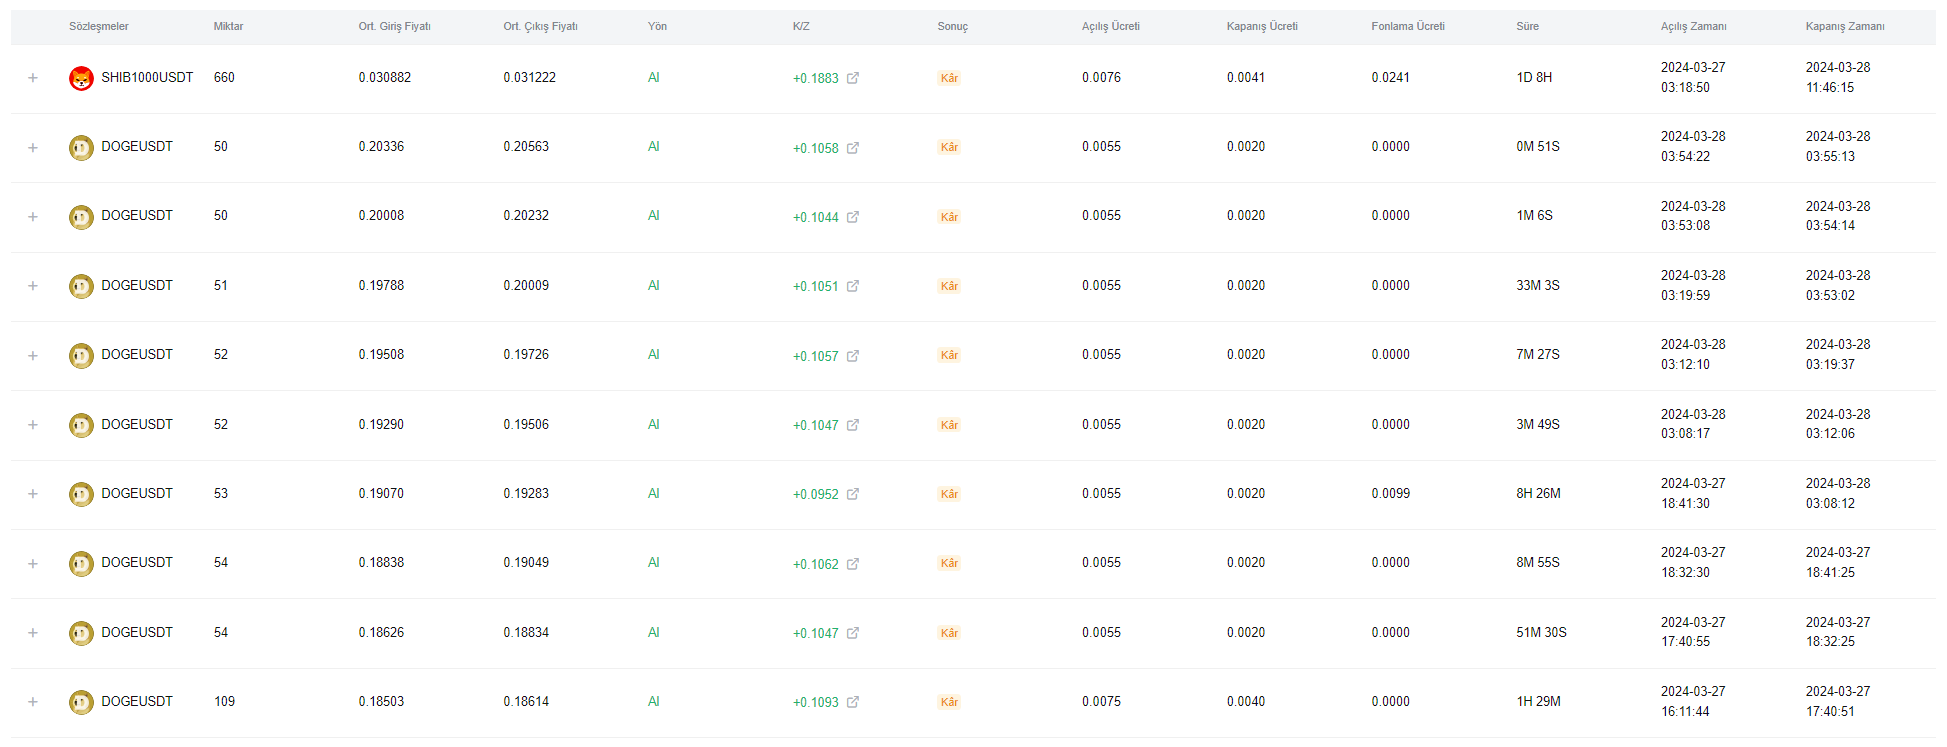Click the 'Kâr' badge in the SHIB1000USDT row
Viewport: 1947px width, 747px height.
949,78
